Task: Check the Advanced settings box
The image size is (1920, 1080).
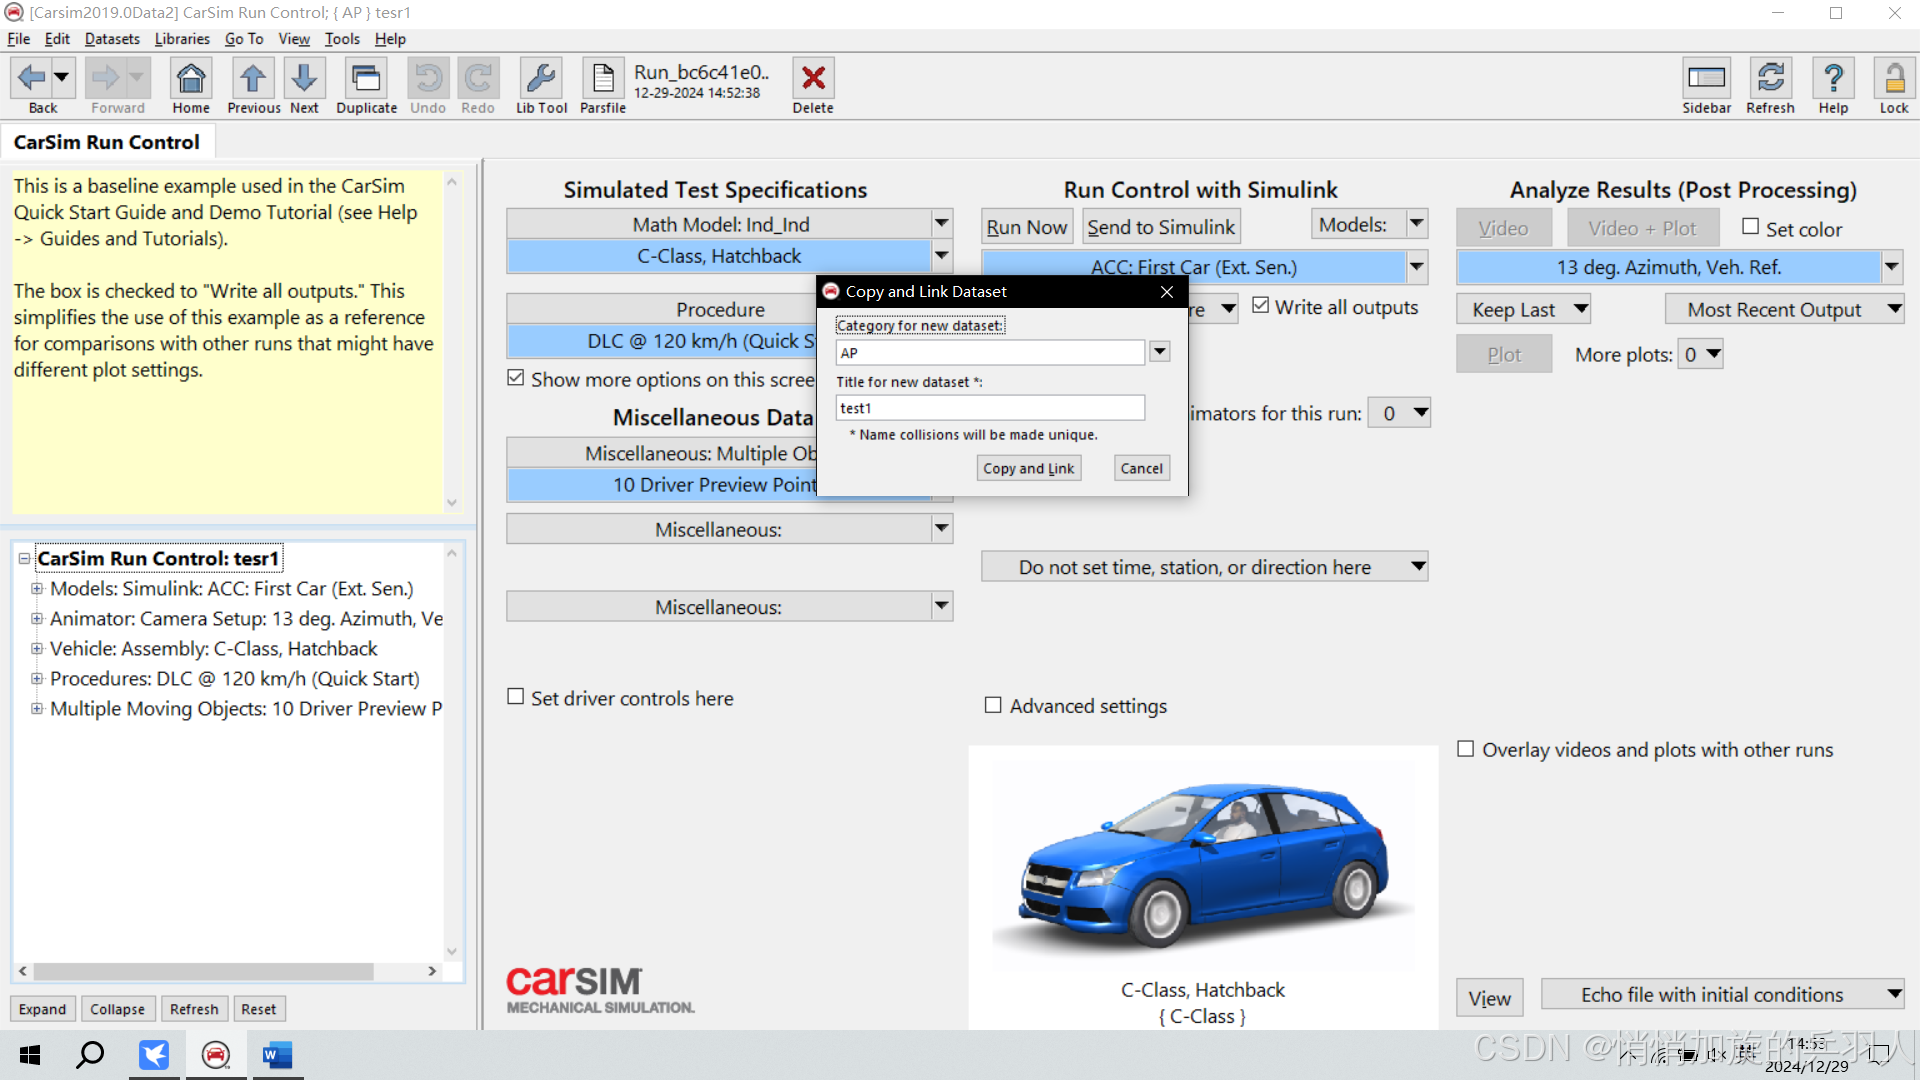Action: [x=993, y=705]
